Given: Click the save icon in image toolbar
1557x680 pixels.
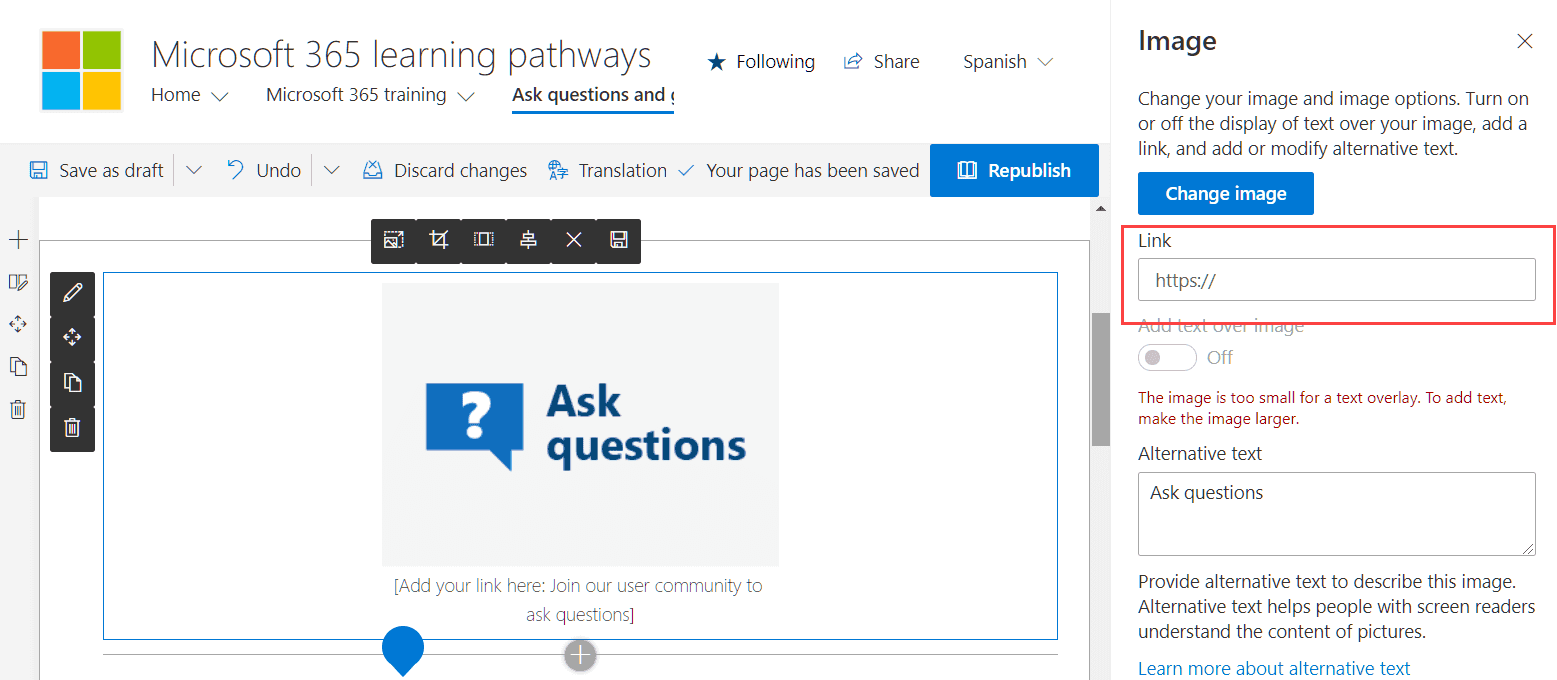Looking at the screenshot, I should click(618, 240).
